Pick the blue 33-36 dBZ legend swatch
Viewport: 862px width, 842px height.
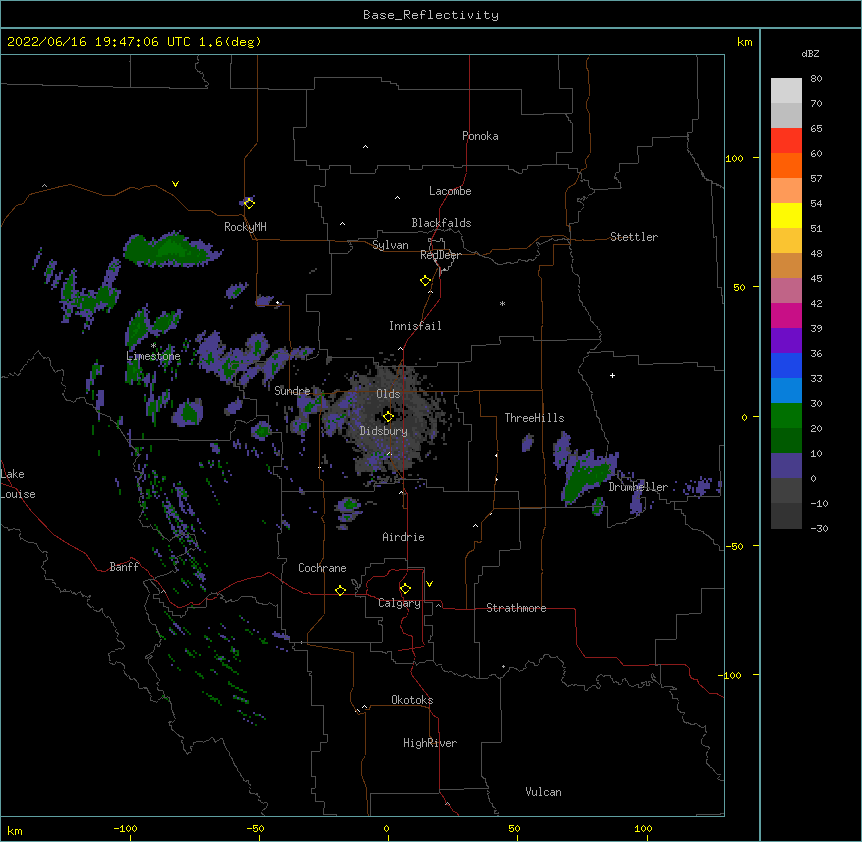786,366
